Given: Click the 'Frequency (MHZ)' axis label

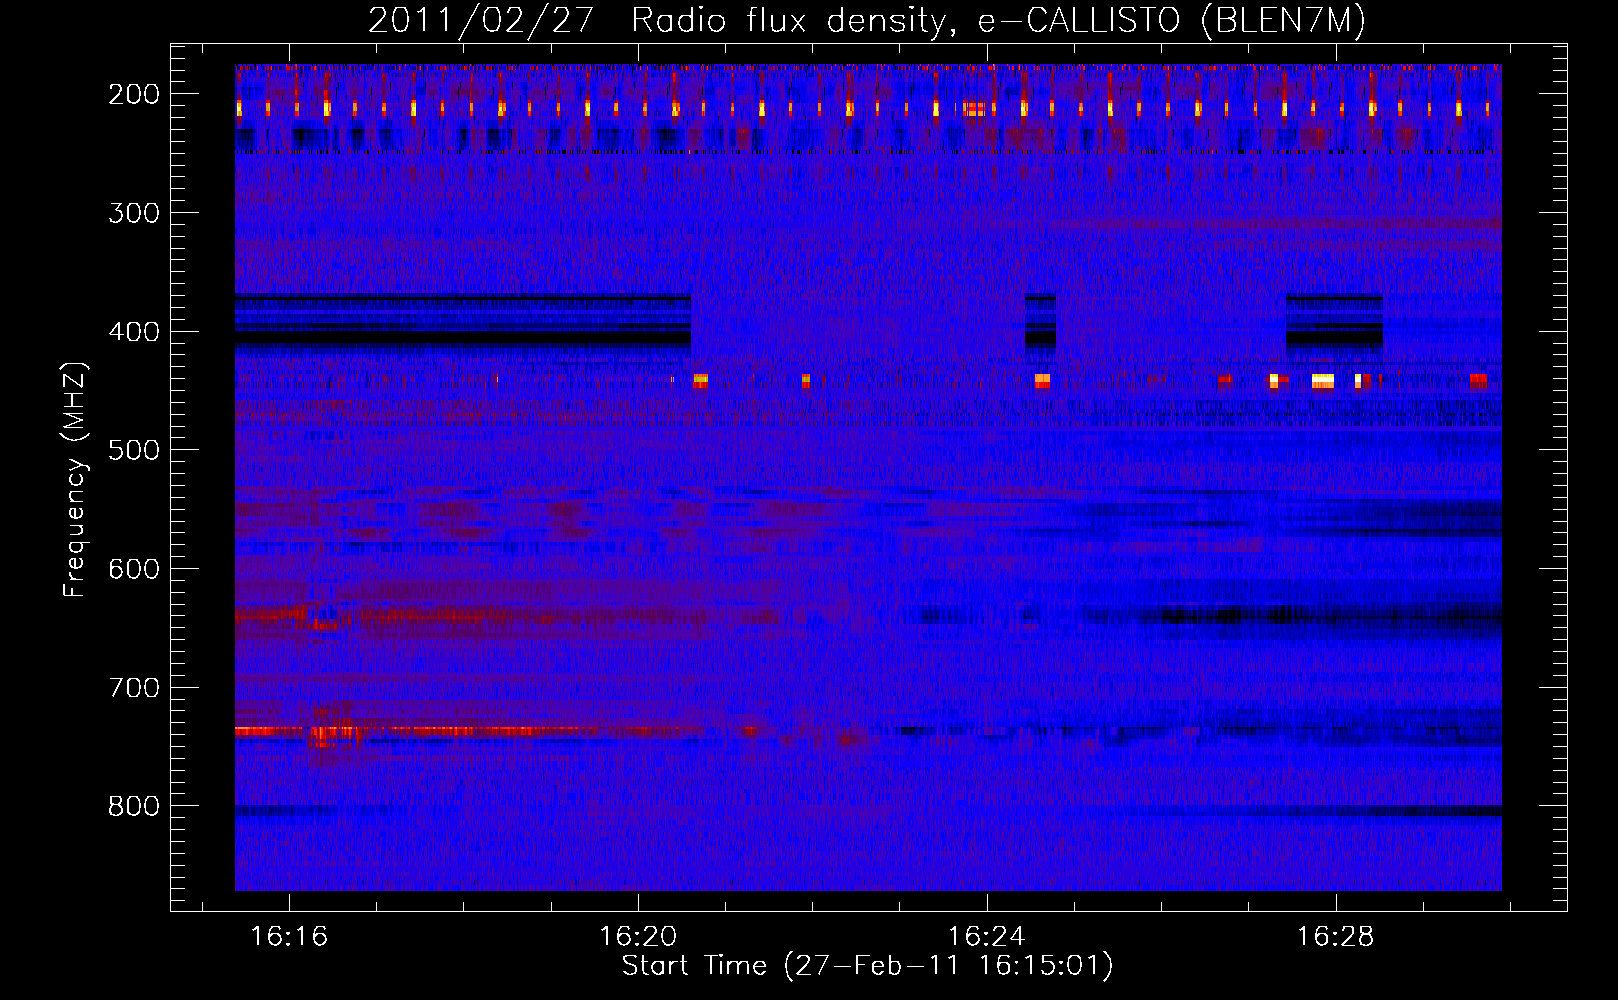Looking at the screenshot, I should pyautogui.click(x=75, y=479).
